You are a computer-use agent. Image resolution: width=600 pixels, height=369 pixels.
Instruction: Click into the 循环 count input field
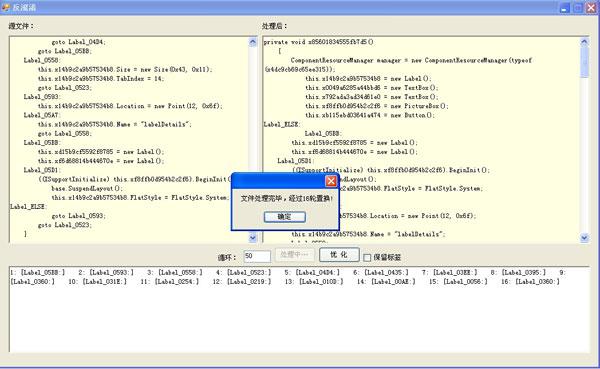point(257,256)
